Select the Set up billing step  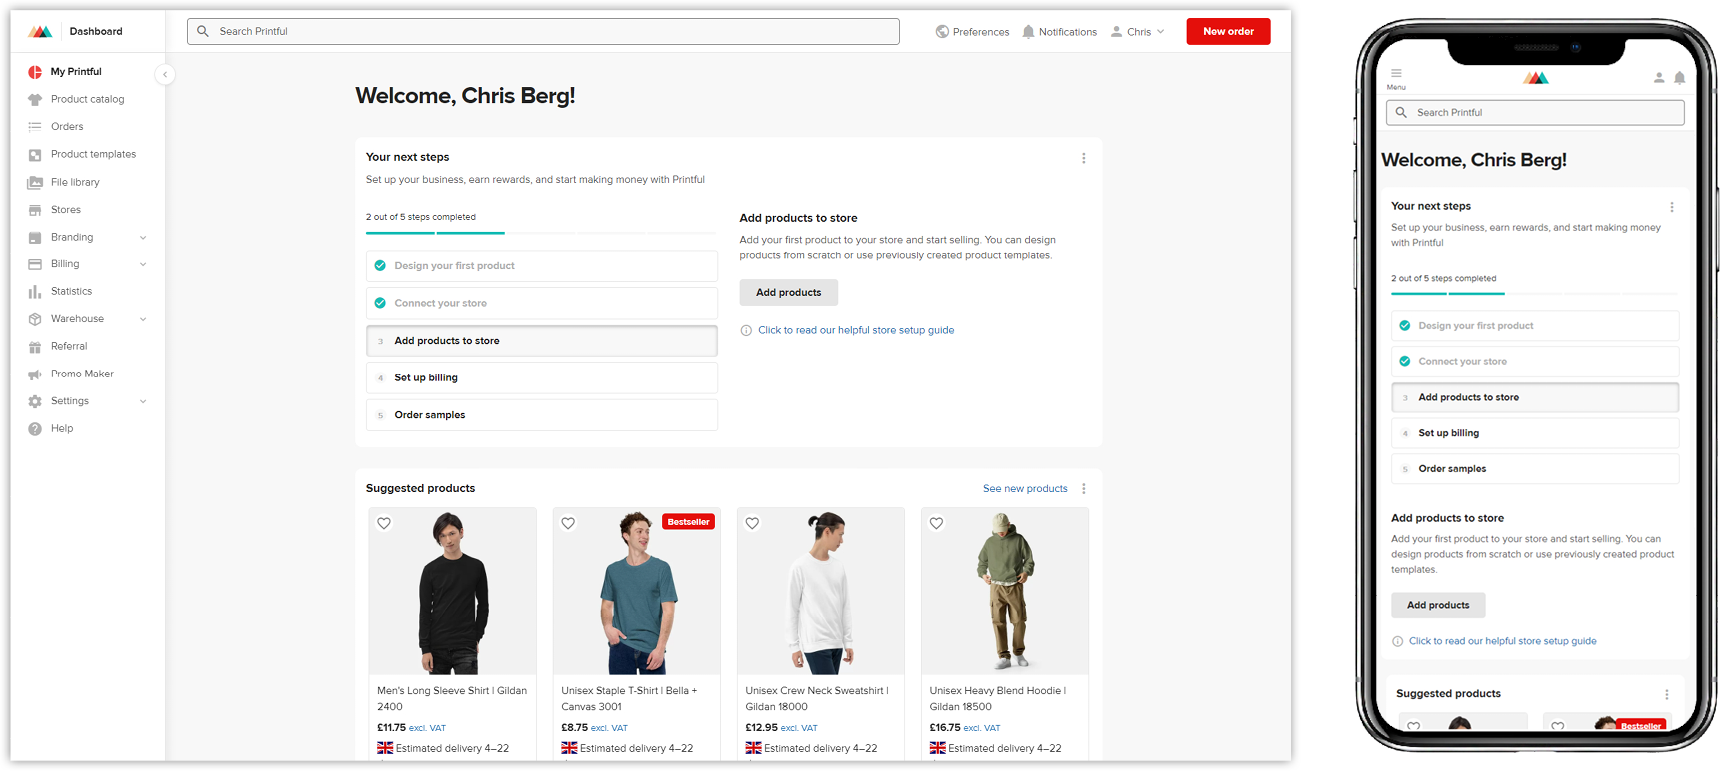542,378
